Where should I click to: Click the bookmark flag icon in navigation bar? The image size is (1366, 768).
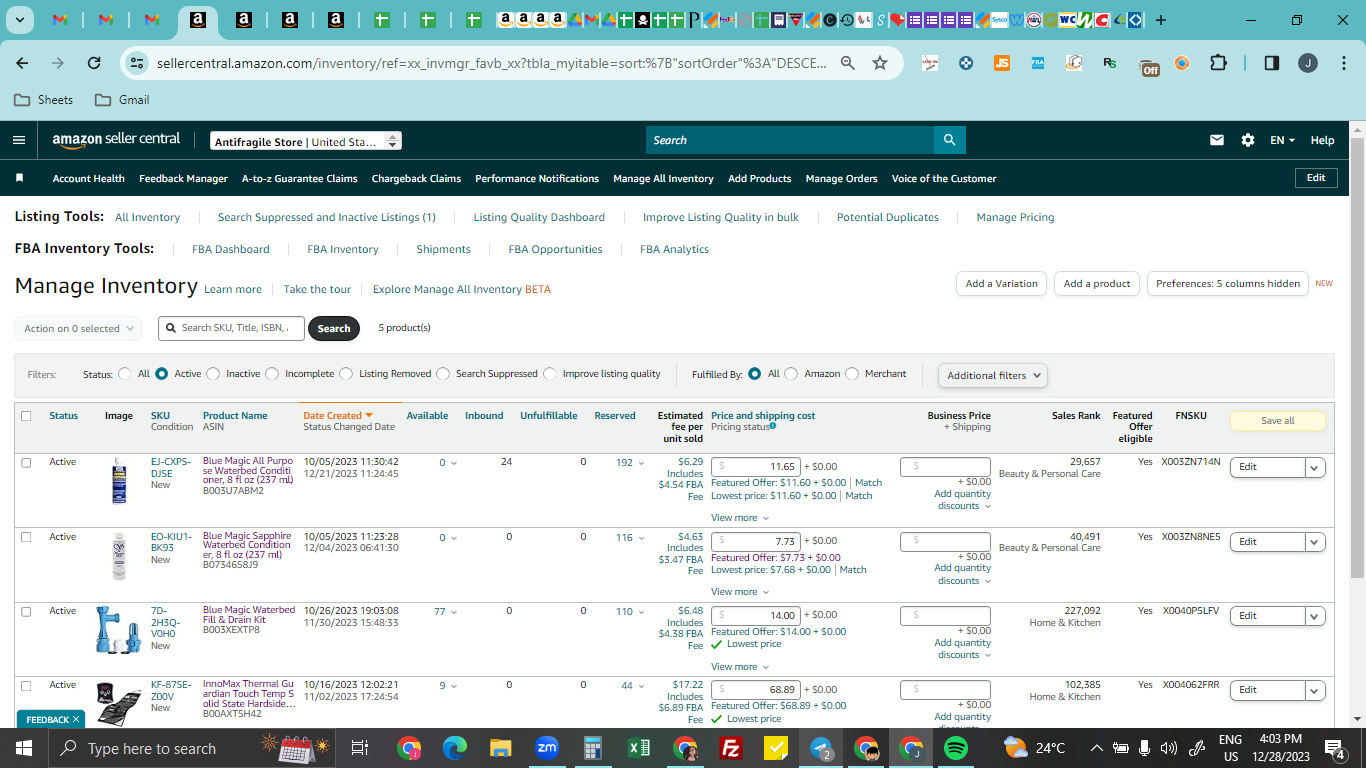tap(19, 178)
